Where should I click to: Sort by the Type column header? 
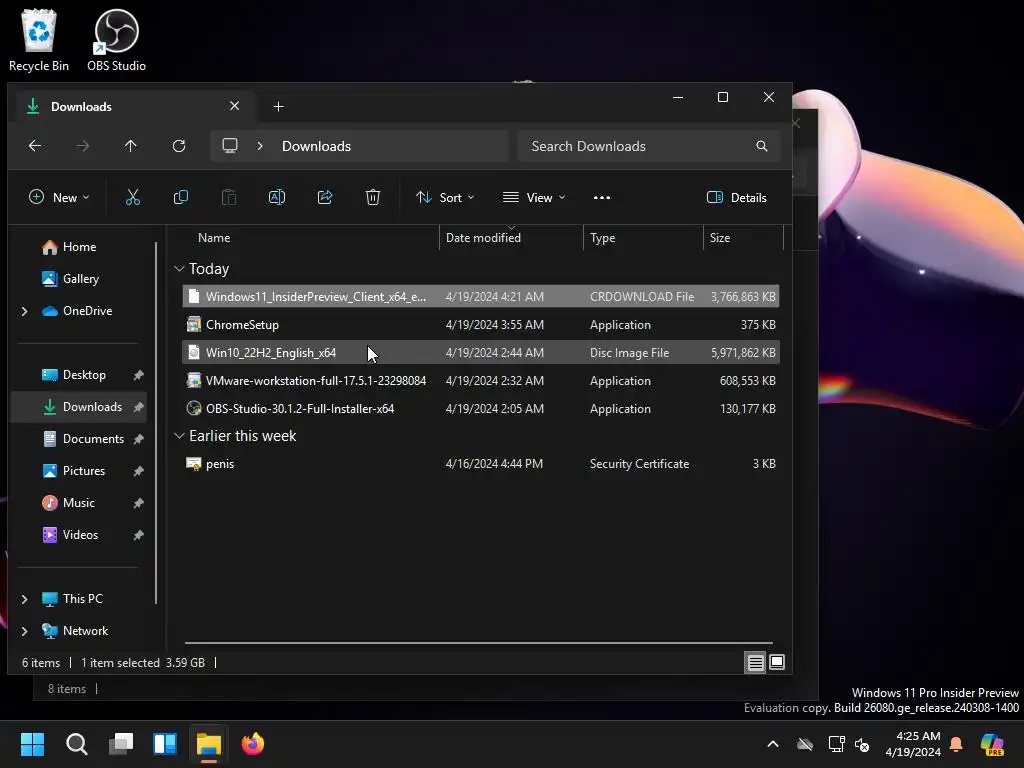point(643,238)
